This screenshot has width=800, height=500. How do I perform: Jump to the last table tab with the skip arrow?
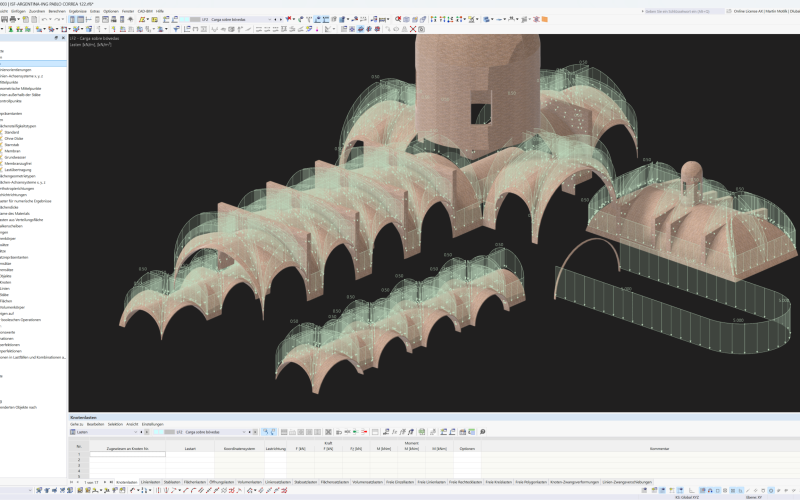point(111,482)
